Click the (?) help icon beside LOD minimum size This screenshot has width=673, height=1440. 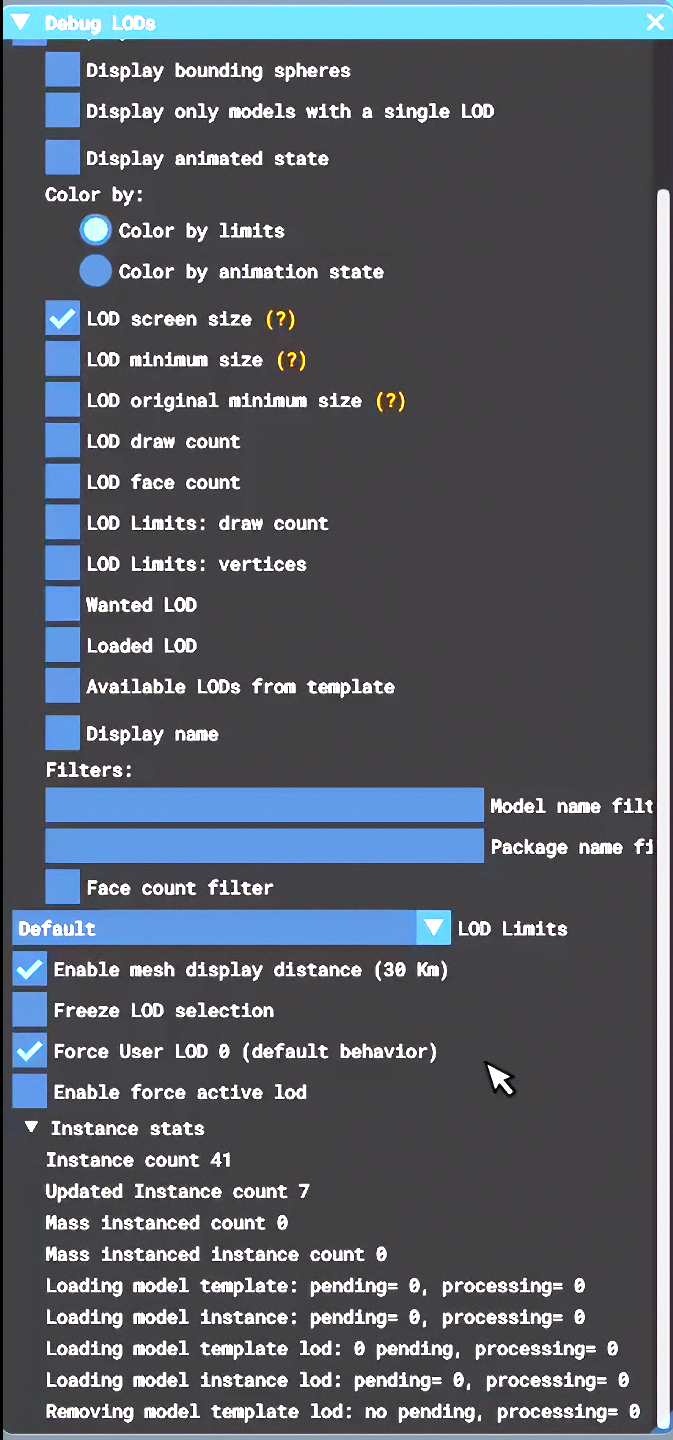point(291,360)
